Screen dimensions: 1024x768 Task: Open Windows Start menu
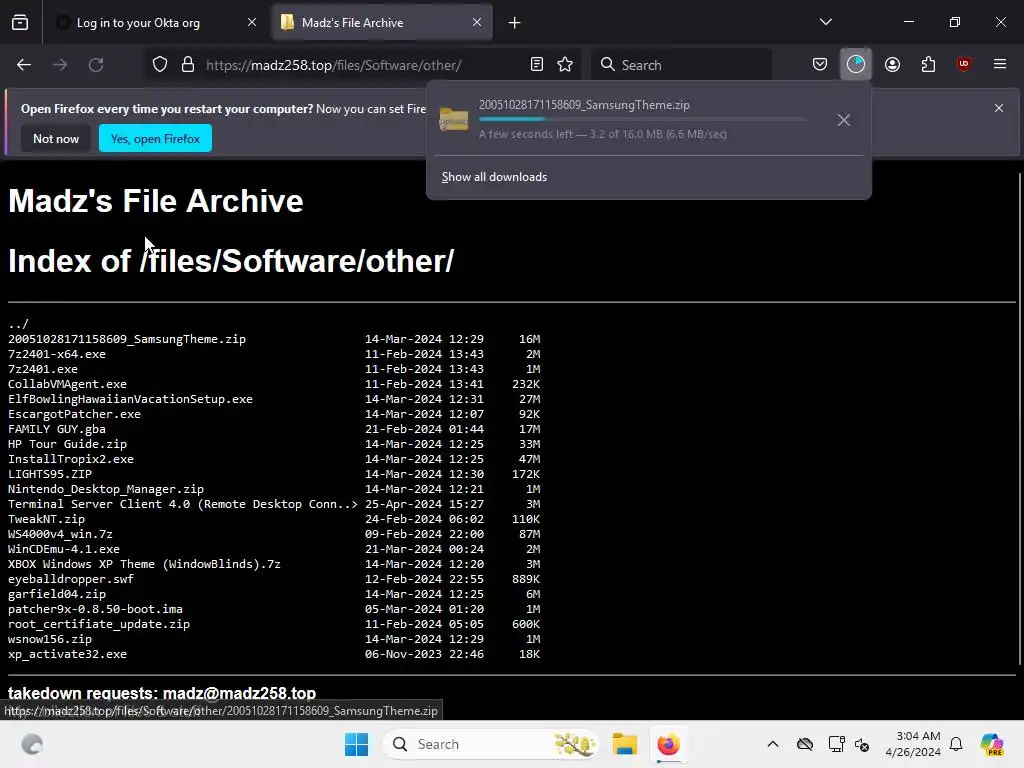pos(357,744)
